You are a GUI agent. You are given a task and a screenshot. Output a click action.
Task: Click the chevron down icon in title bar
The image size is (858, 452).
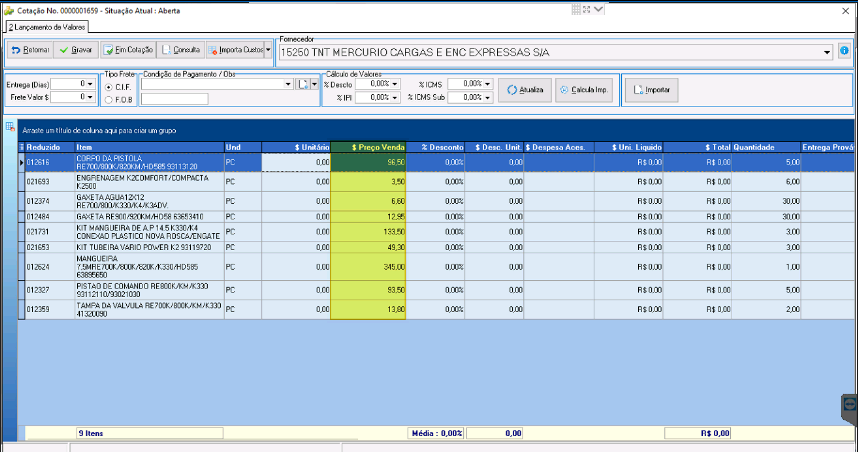point(598,9)
